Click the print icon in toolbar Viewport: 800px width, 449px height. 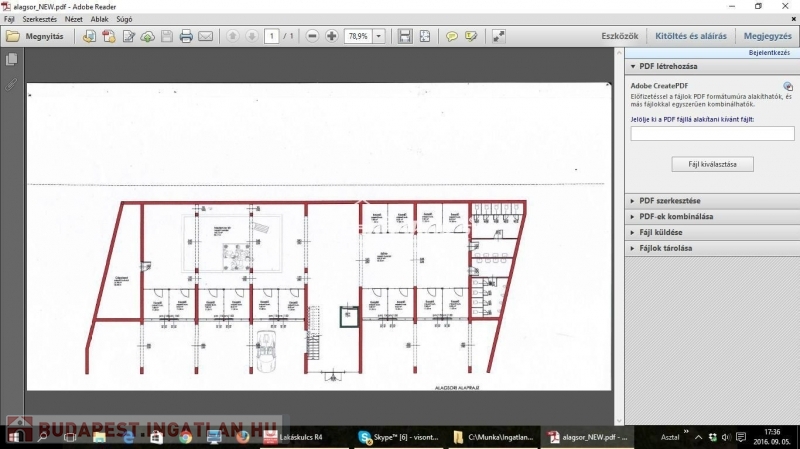point(186,36)
